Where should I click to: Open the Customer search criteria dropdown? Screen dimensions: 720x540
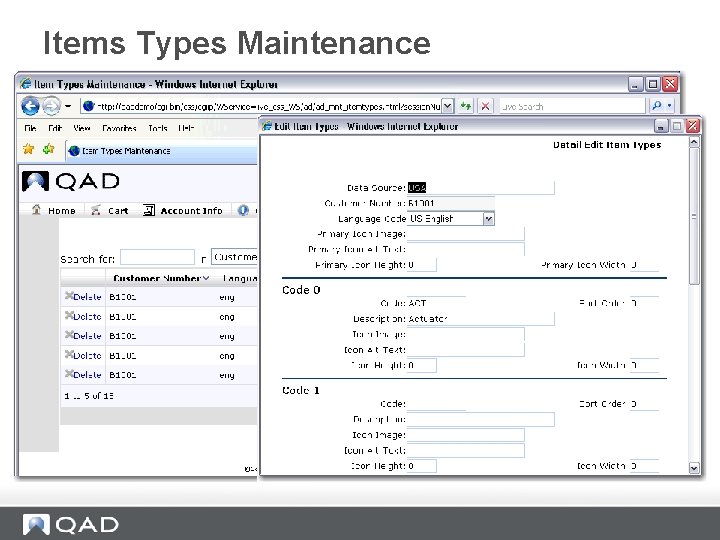[234, 257]
